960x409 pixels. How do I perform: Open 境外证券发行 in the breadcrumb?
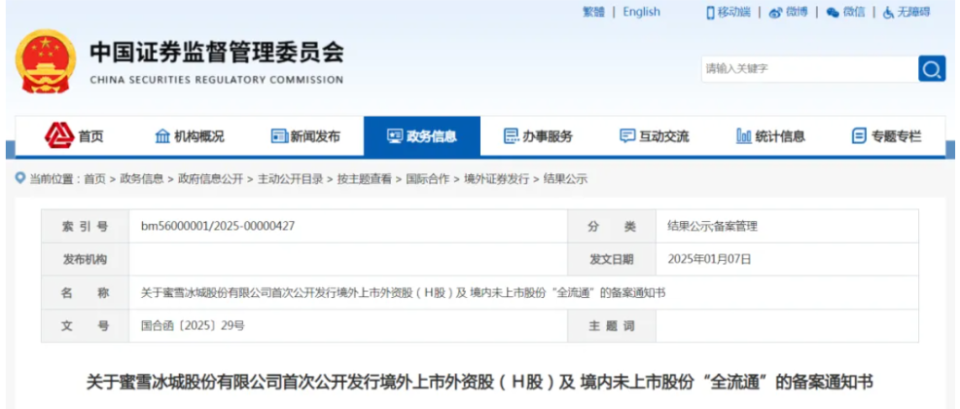pos(496,179)
